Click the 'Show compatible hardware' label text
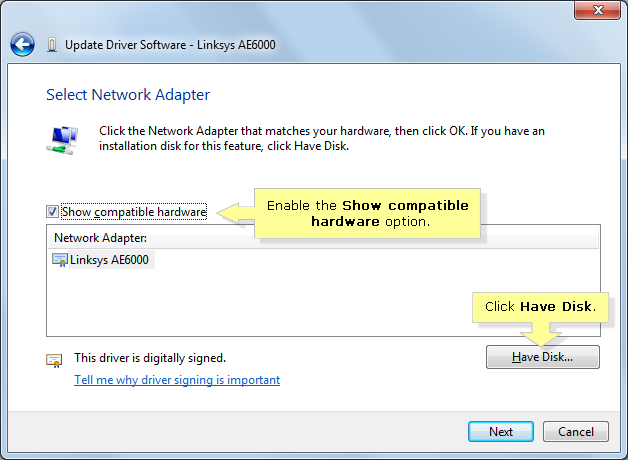Viewport: 628px width, 460px height. (x=134, y=212)
